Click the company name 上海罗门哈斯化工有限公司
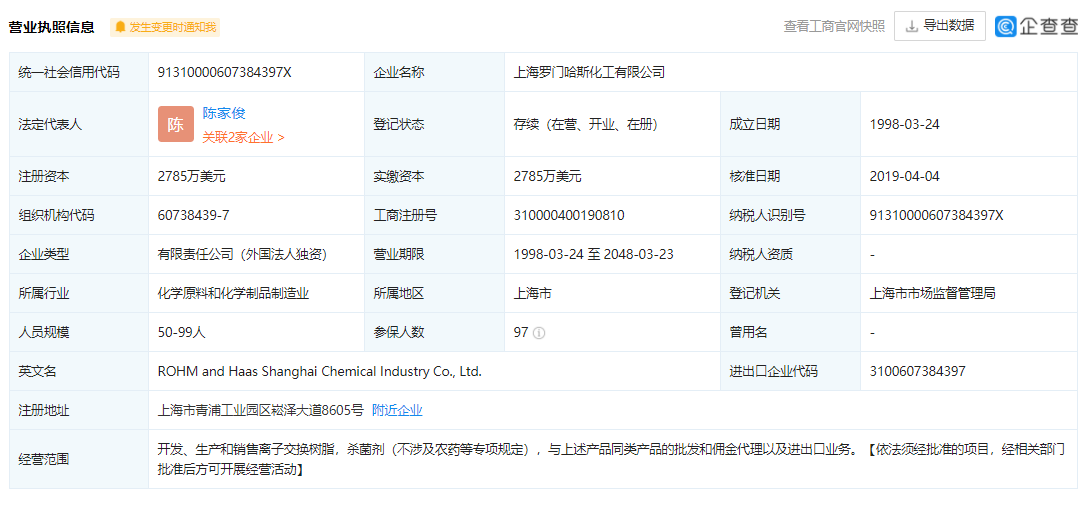 (x=589, y=72)
